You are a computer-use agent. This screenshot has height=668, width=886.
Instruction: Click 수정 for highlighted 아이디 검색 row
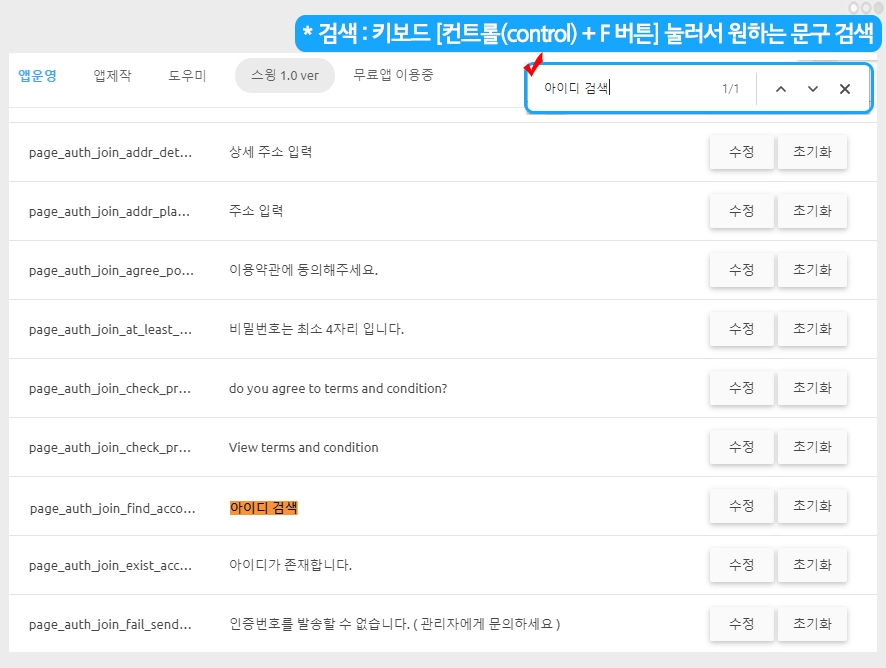click(x=741, y=506)
